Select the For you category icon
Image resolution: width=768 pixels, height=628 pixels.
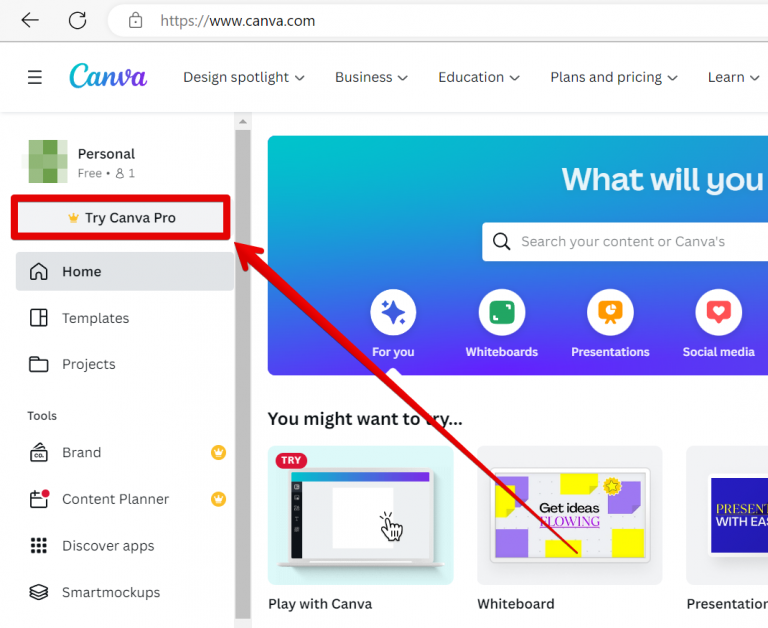[393, 313]
